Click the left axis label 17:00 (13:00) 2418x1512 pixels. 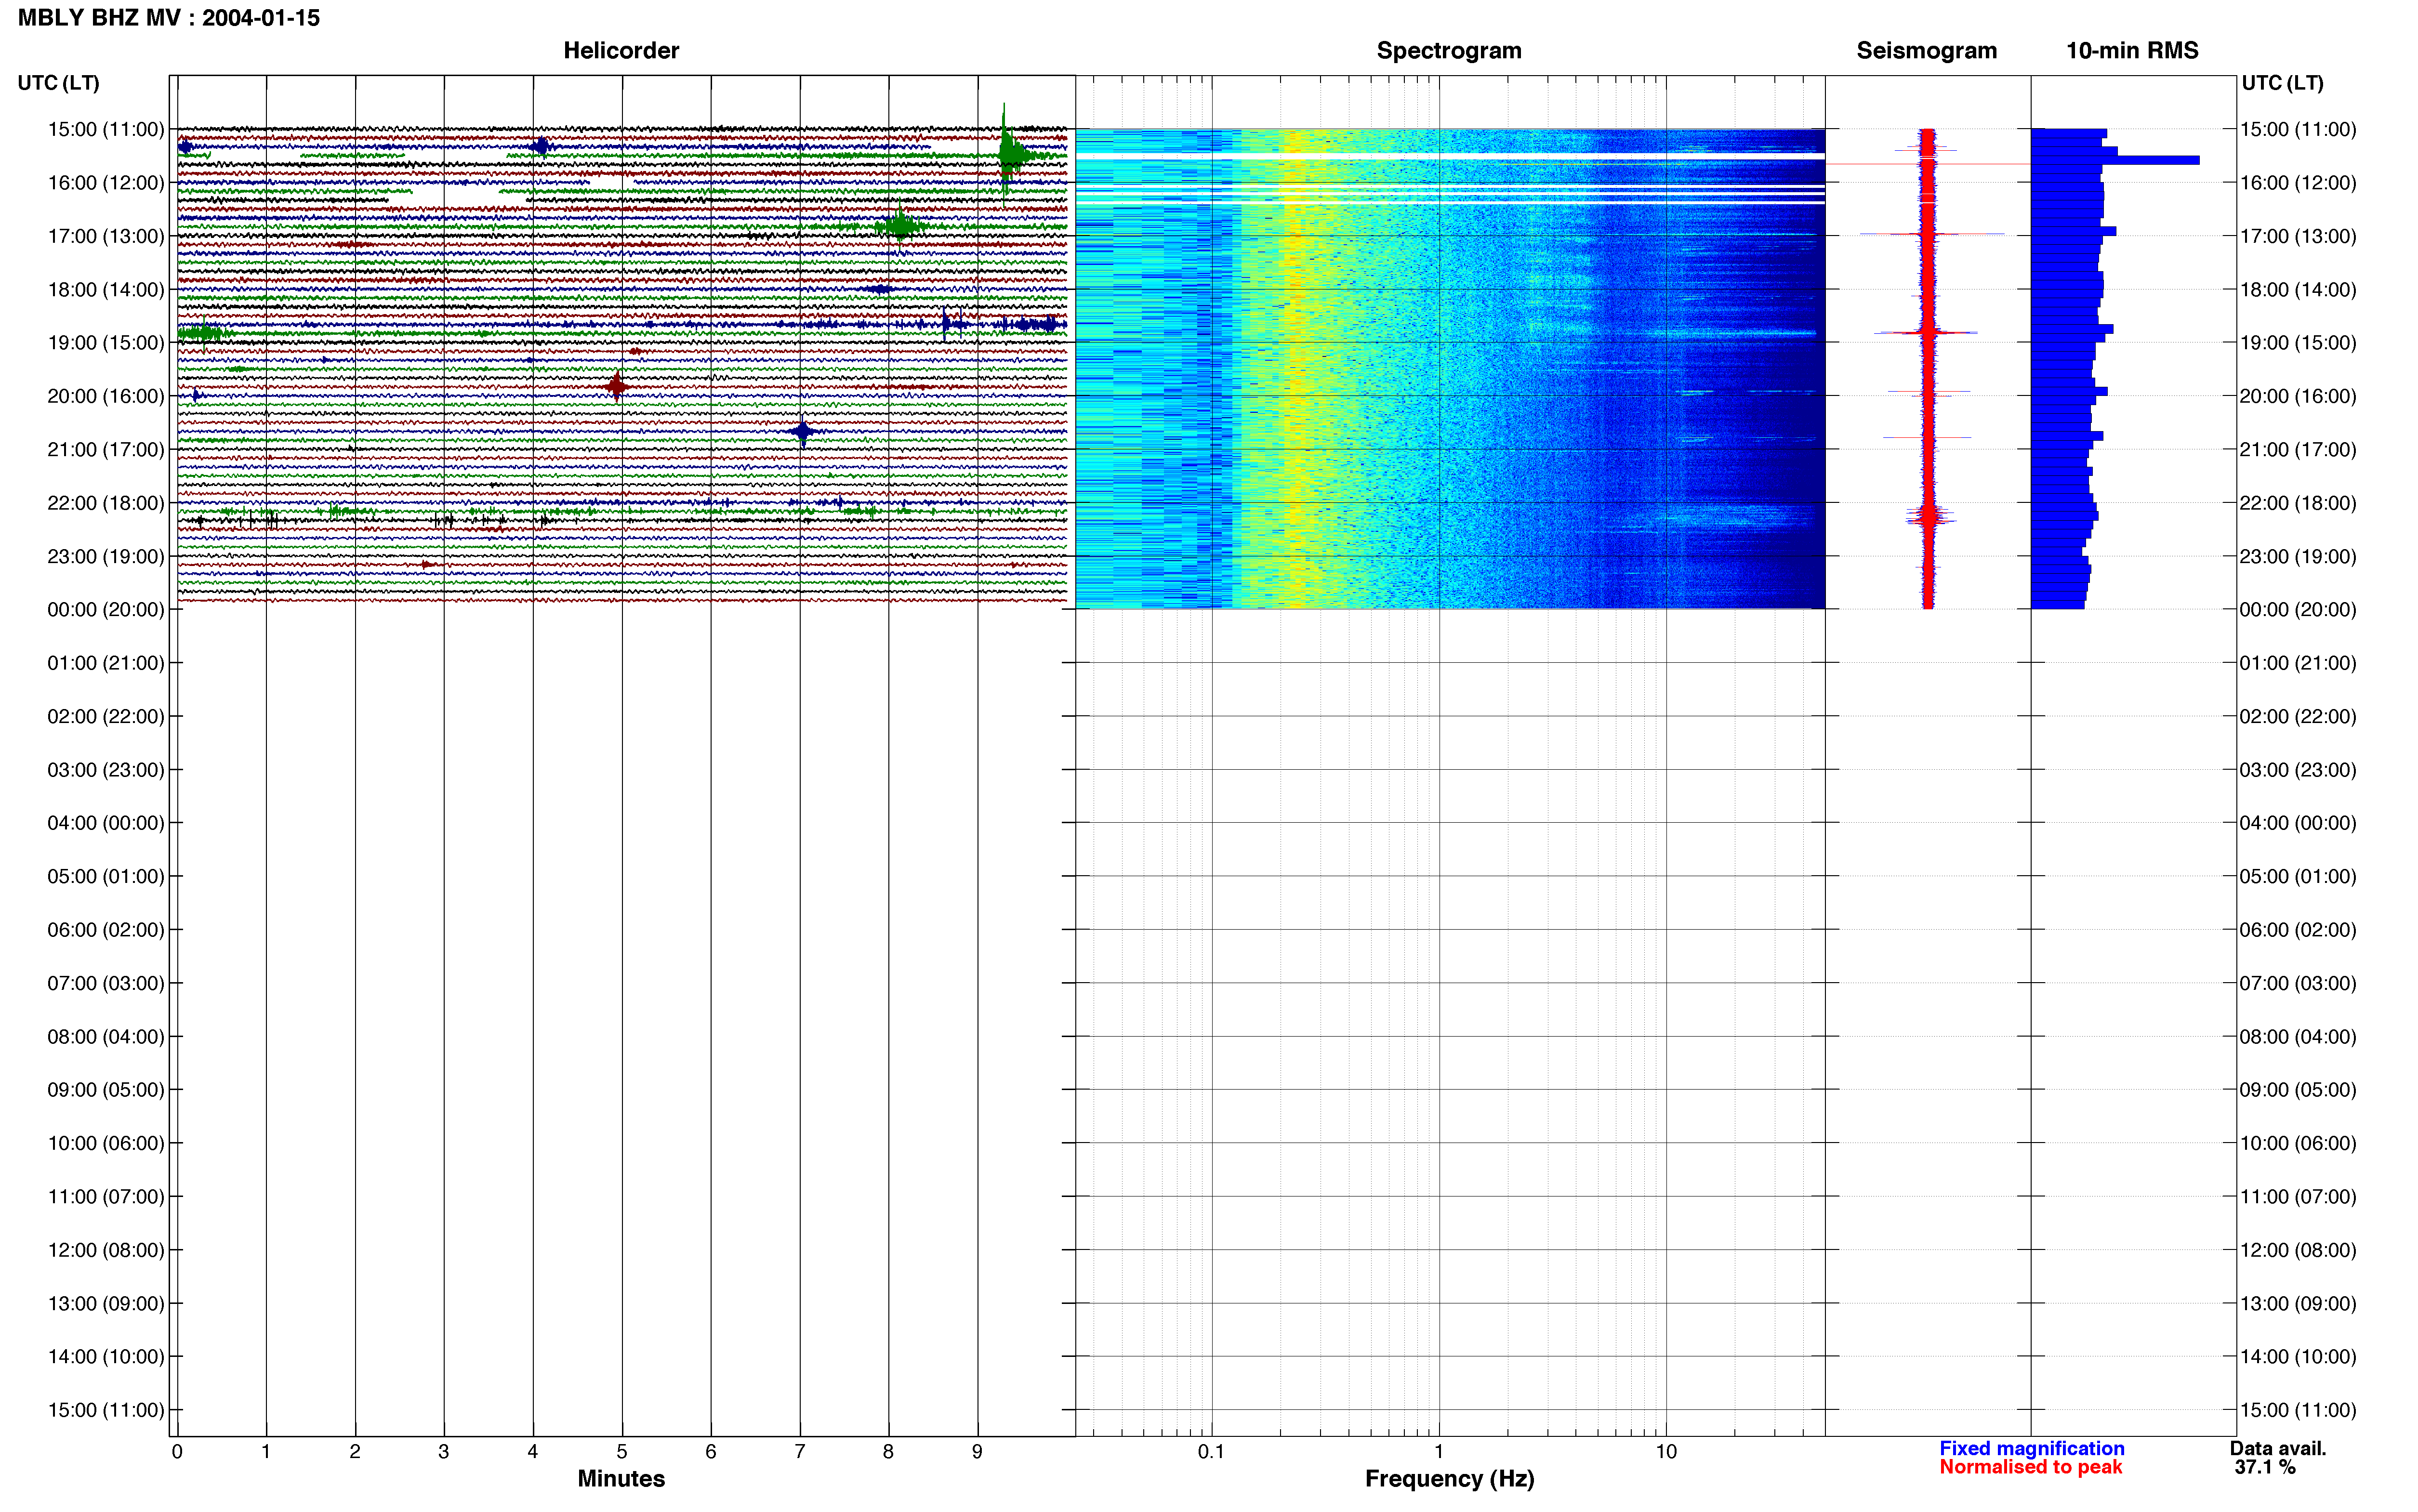pos(106,236)
